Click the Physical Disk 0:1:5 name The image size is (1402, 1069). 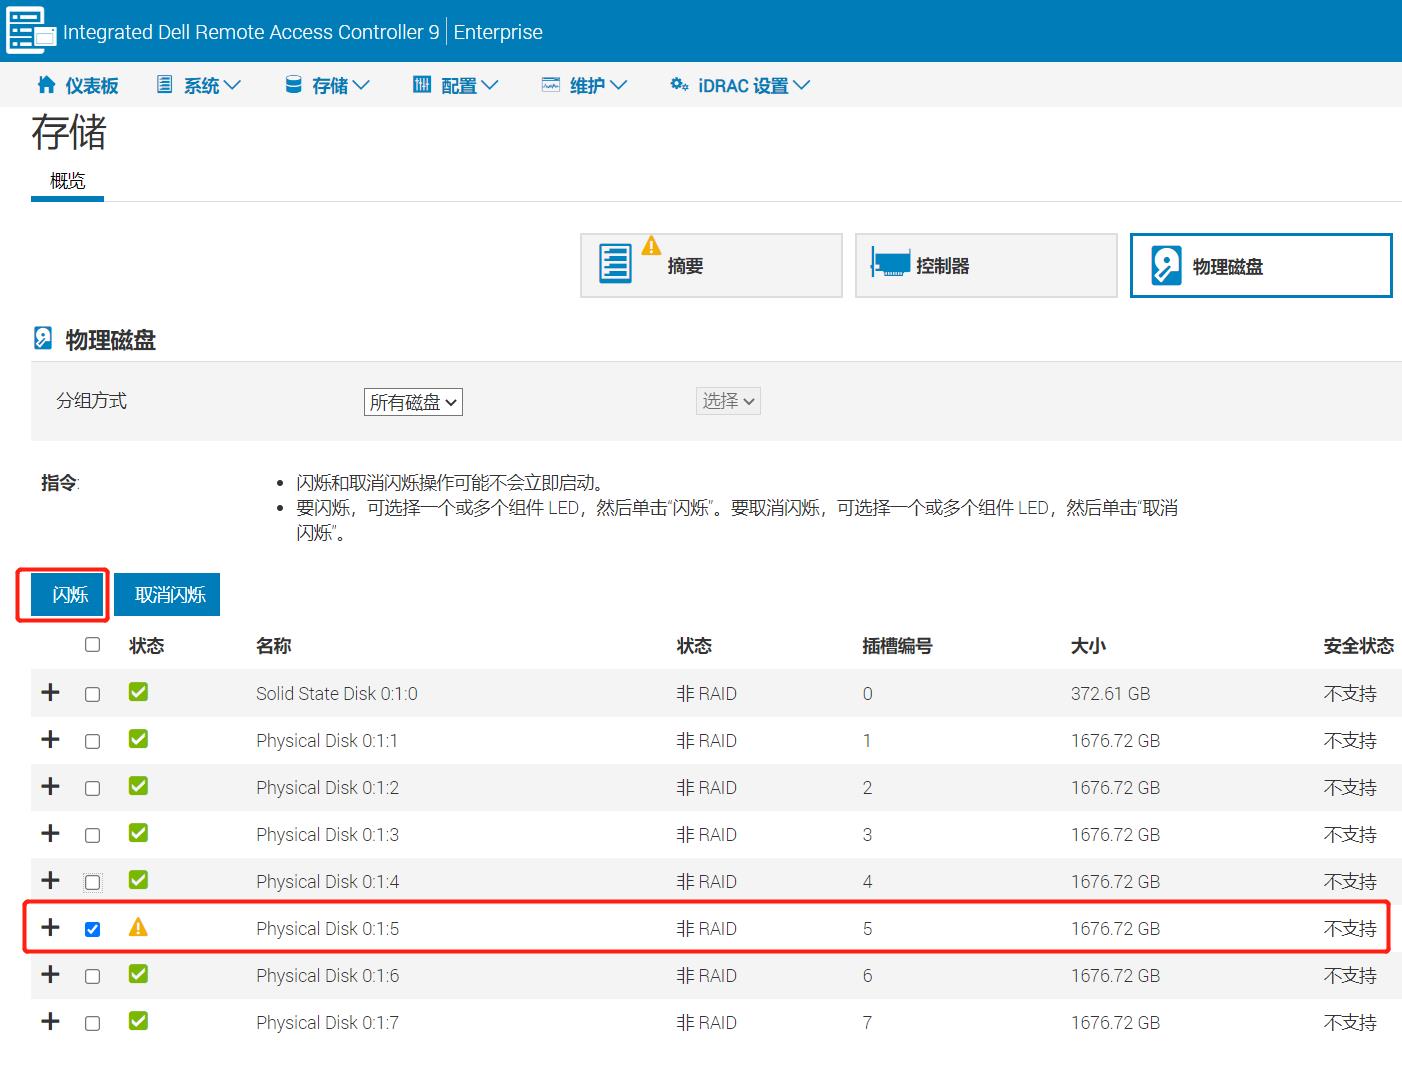pos(327,928)
